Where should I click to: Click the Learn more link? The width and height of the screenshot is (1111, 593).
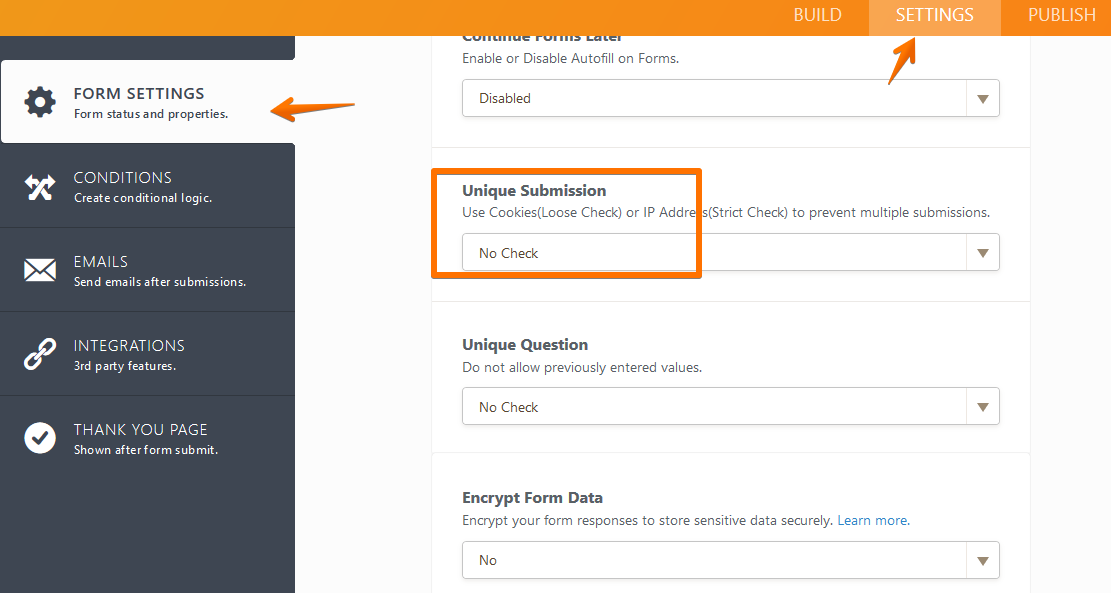[872, 520]
